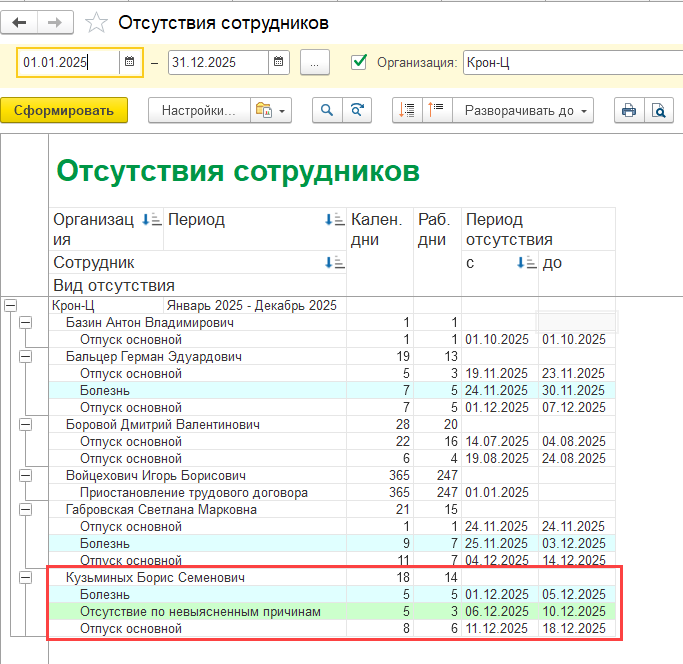Open Настройки report settings
Screen dimensions: 683x664
[197, 110]
